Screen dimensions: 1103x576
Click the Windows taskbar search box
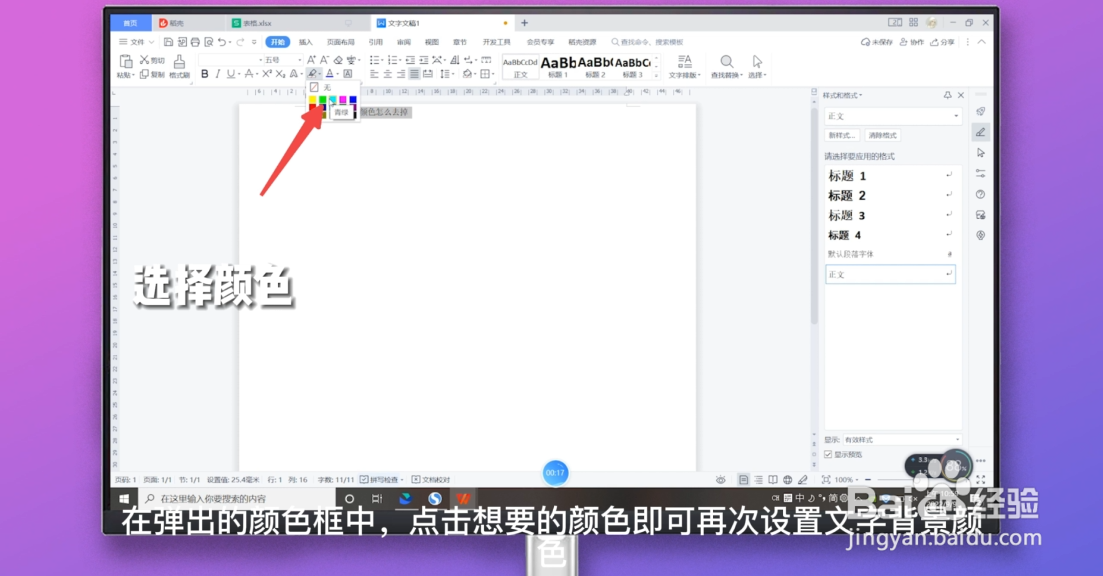236,499
